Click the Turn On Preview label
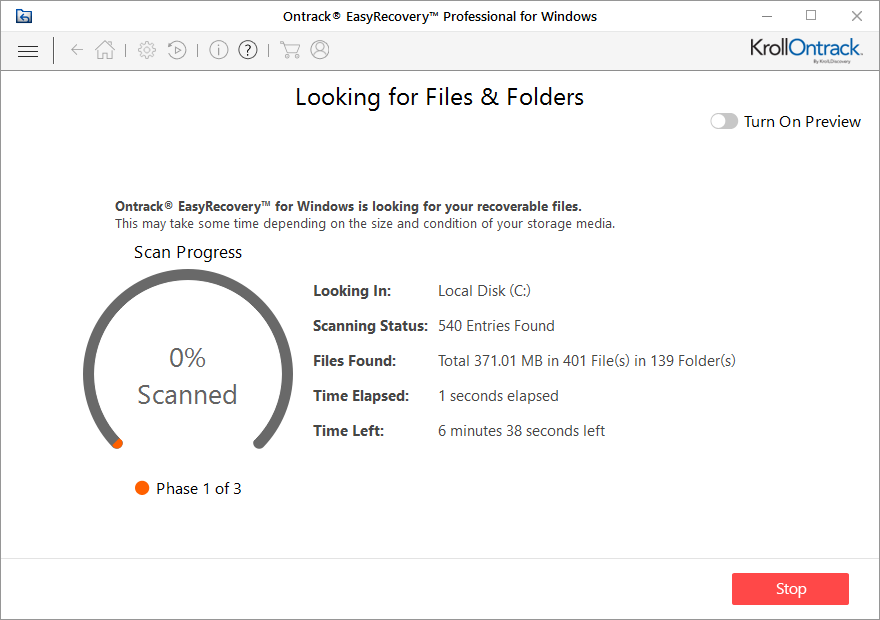 tap(802, 121)
